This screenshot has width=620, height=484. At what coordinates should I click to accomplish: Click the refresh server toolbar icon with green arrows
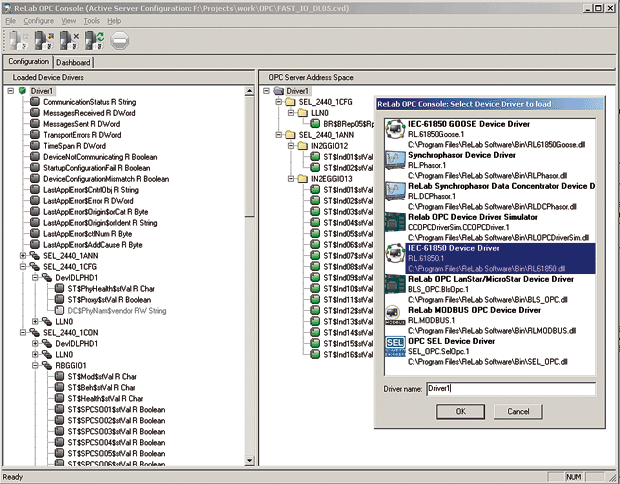tap(95, 40)
